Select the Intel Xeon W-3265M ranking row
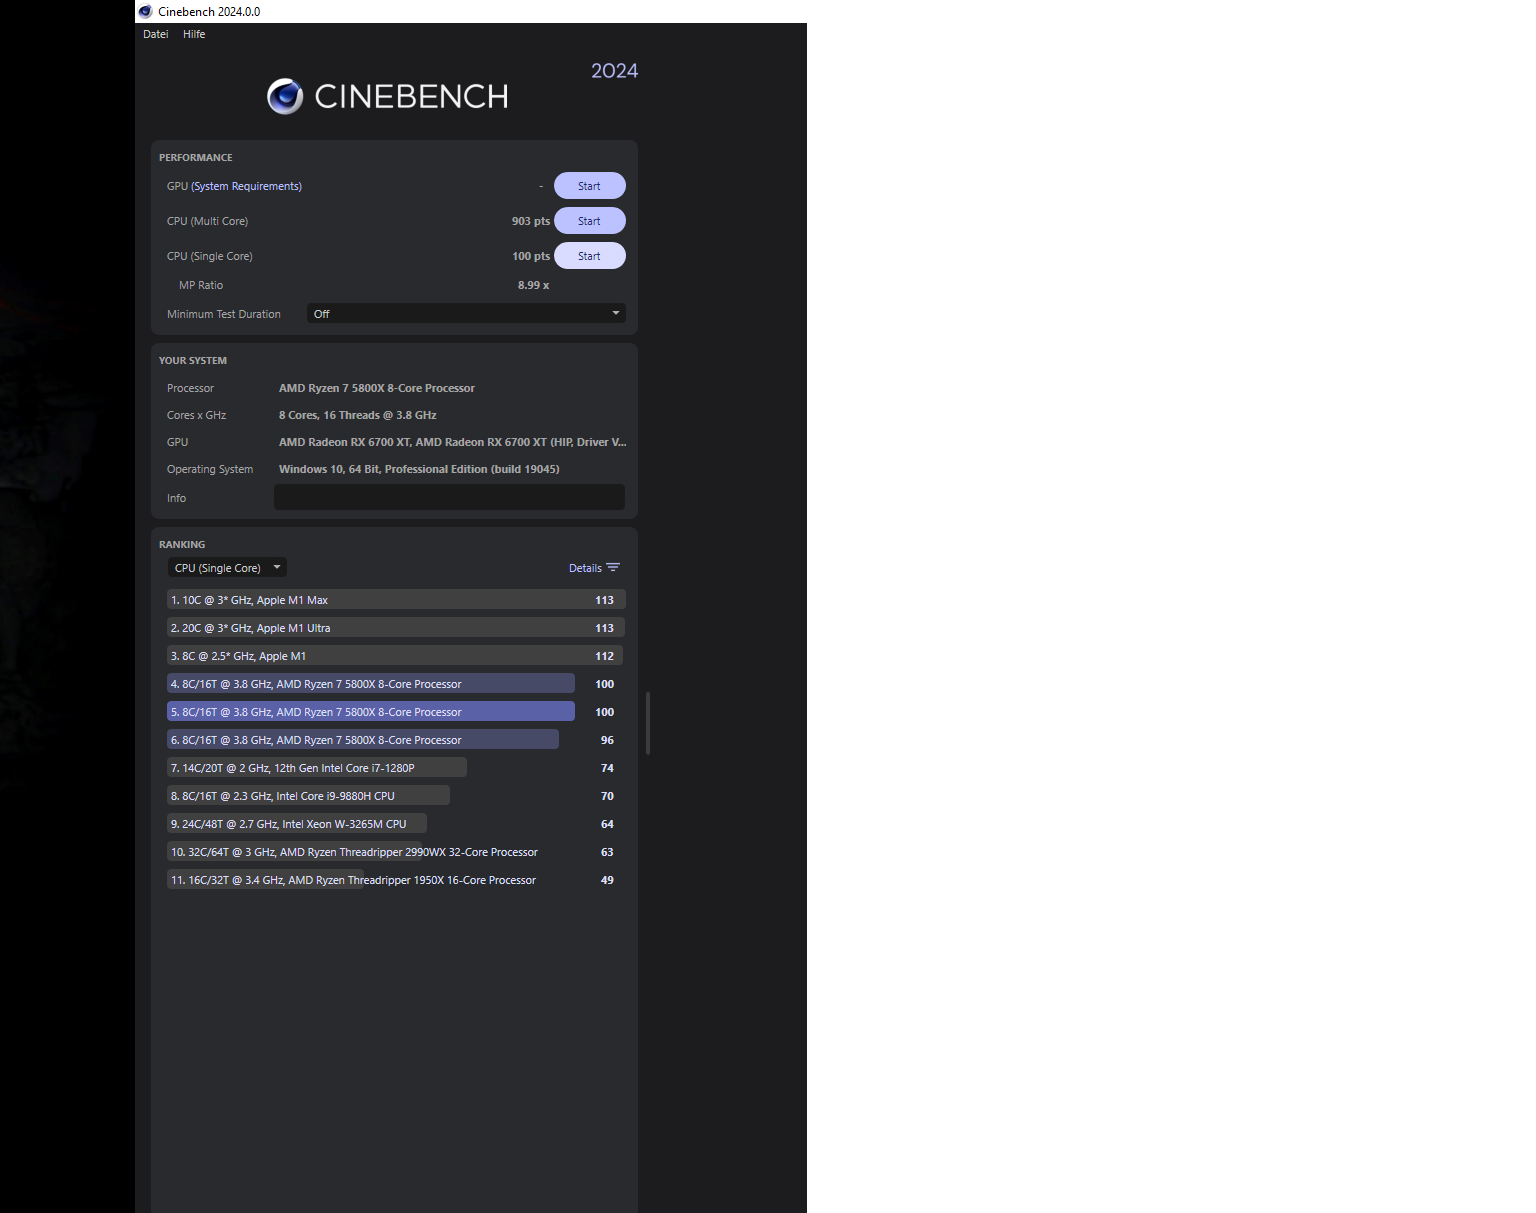This screenshot has width=1536, height=1213. click(x=396, y=824)
